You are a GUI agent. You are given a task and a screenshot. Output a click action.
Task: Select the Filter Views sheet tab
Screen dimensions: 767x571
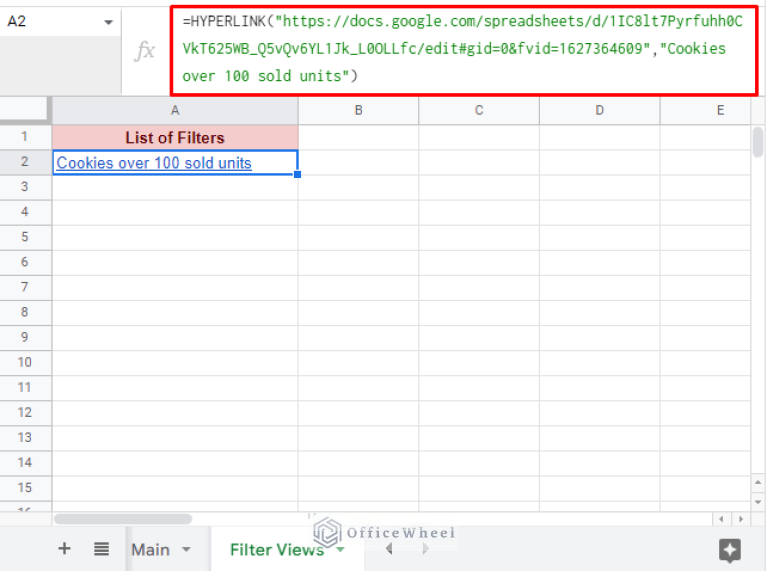click(x=277, y=550)
